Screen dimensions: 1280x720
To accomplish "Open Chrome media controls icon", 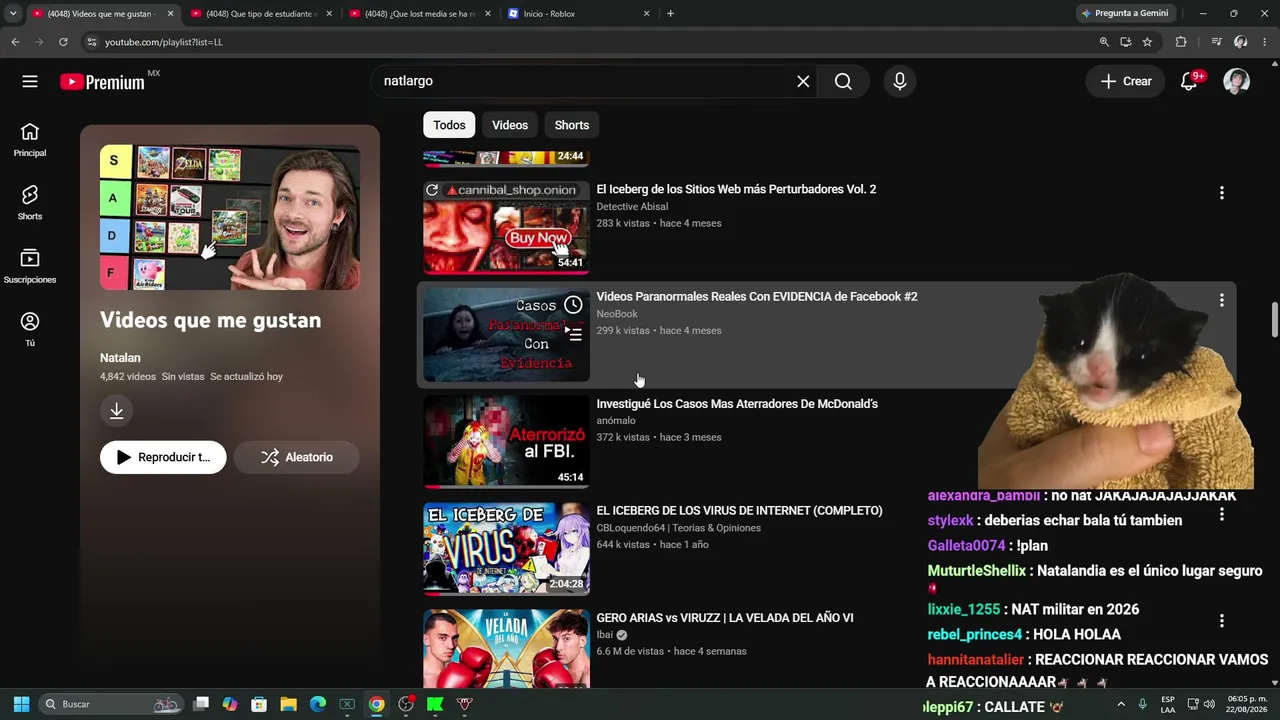I will [x=1216, y=42].
